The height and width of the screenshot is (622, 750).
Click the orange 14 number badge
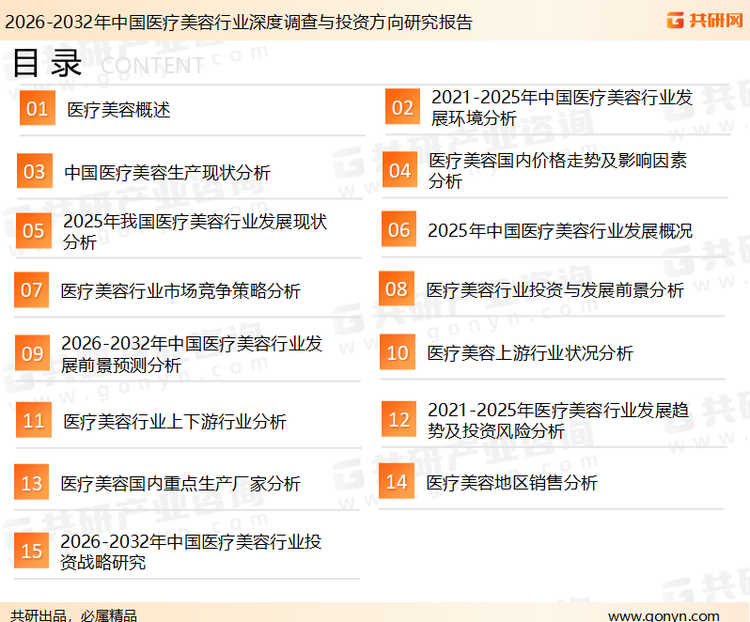[x=397, y=481]
